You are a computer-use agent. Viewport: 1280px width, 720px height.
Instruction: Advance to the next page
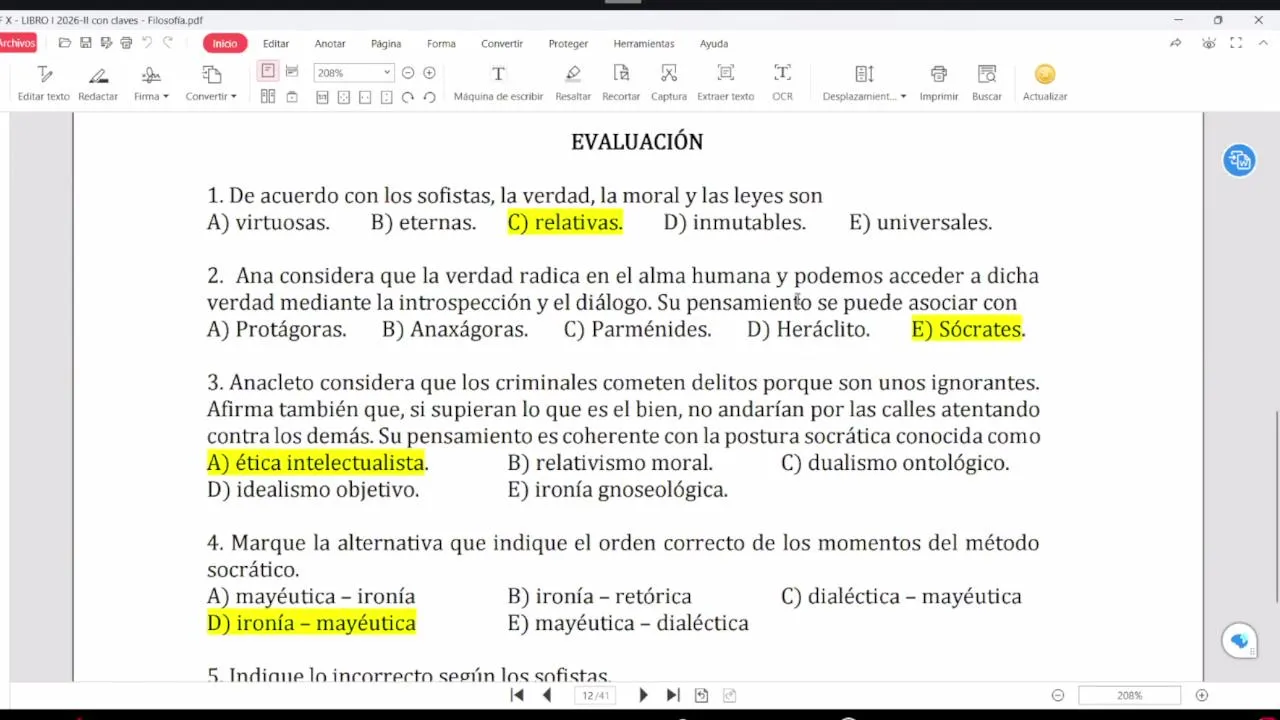tap(643, 695)
